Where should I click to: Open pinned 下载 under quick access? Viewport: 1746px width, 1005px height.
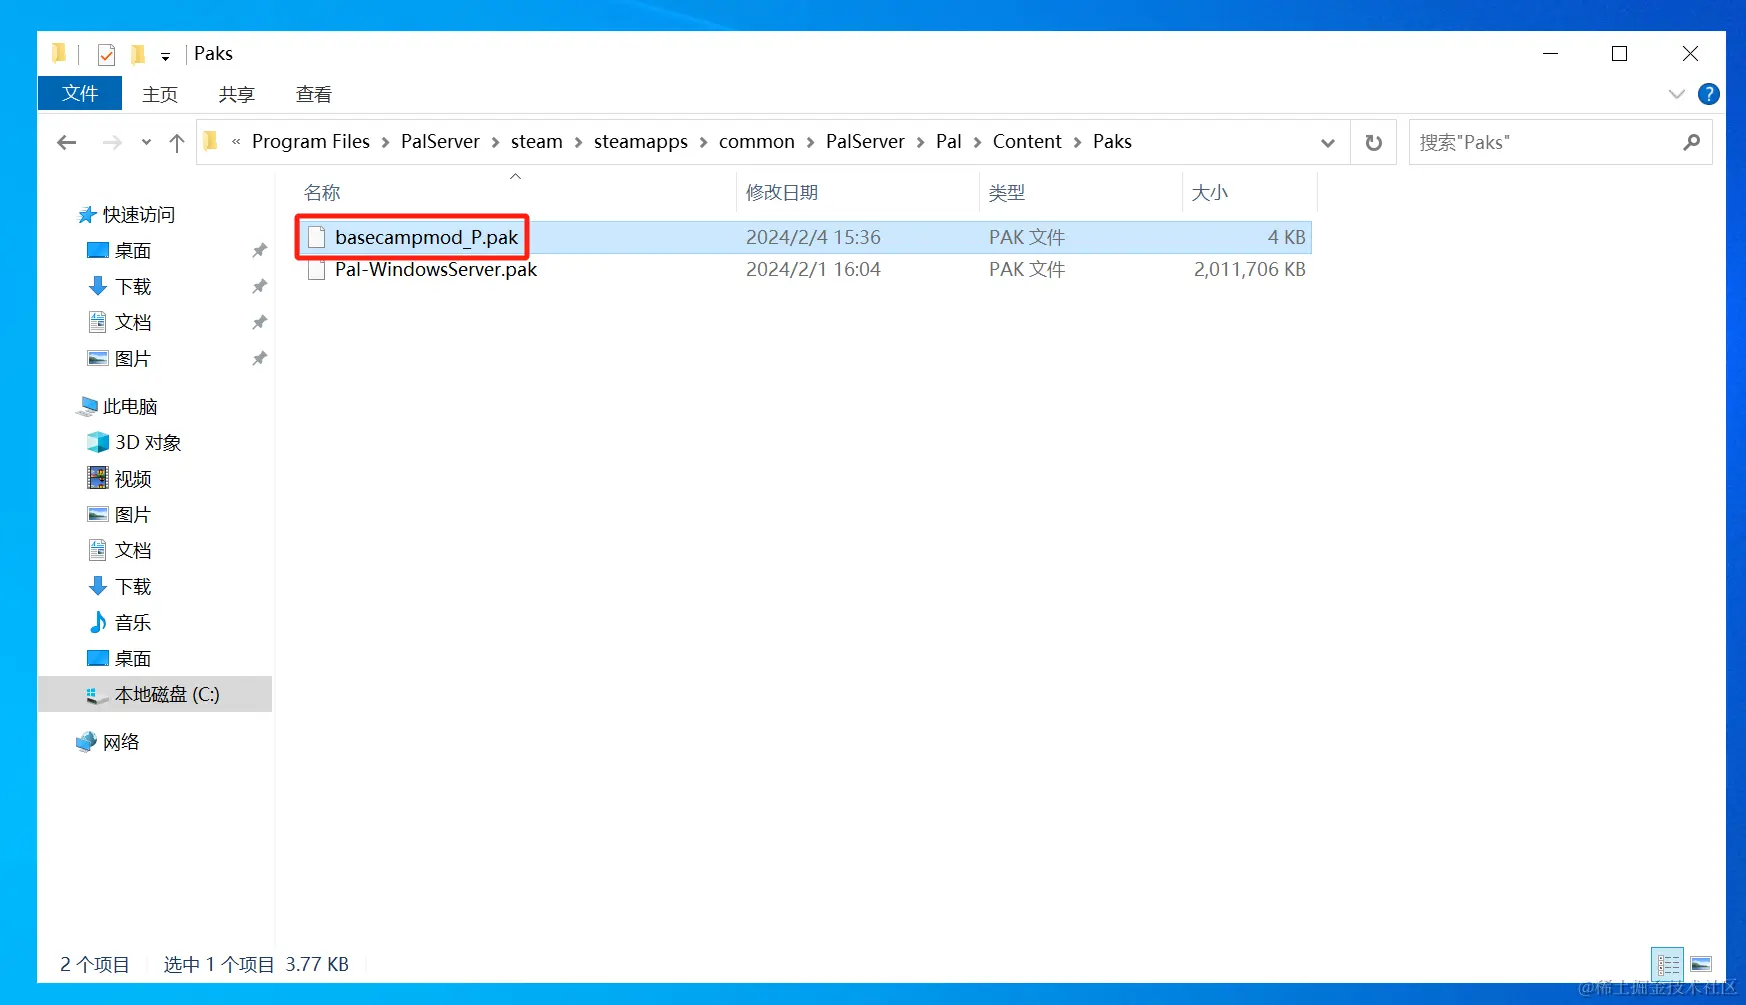click(x=133, y=286)
